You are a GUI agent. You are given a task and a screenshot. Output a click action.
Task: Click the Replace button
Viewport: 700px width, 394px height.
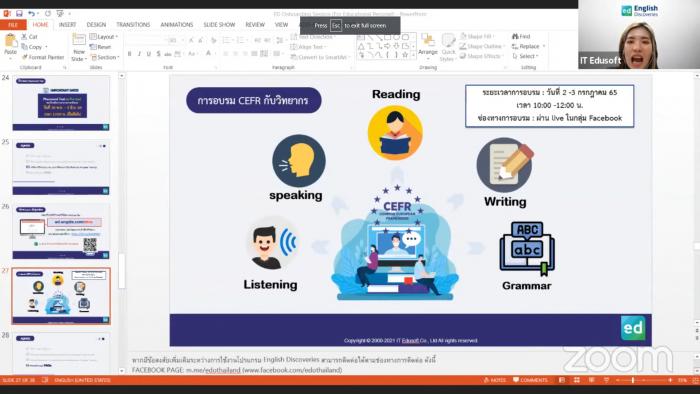click(529, 46)
